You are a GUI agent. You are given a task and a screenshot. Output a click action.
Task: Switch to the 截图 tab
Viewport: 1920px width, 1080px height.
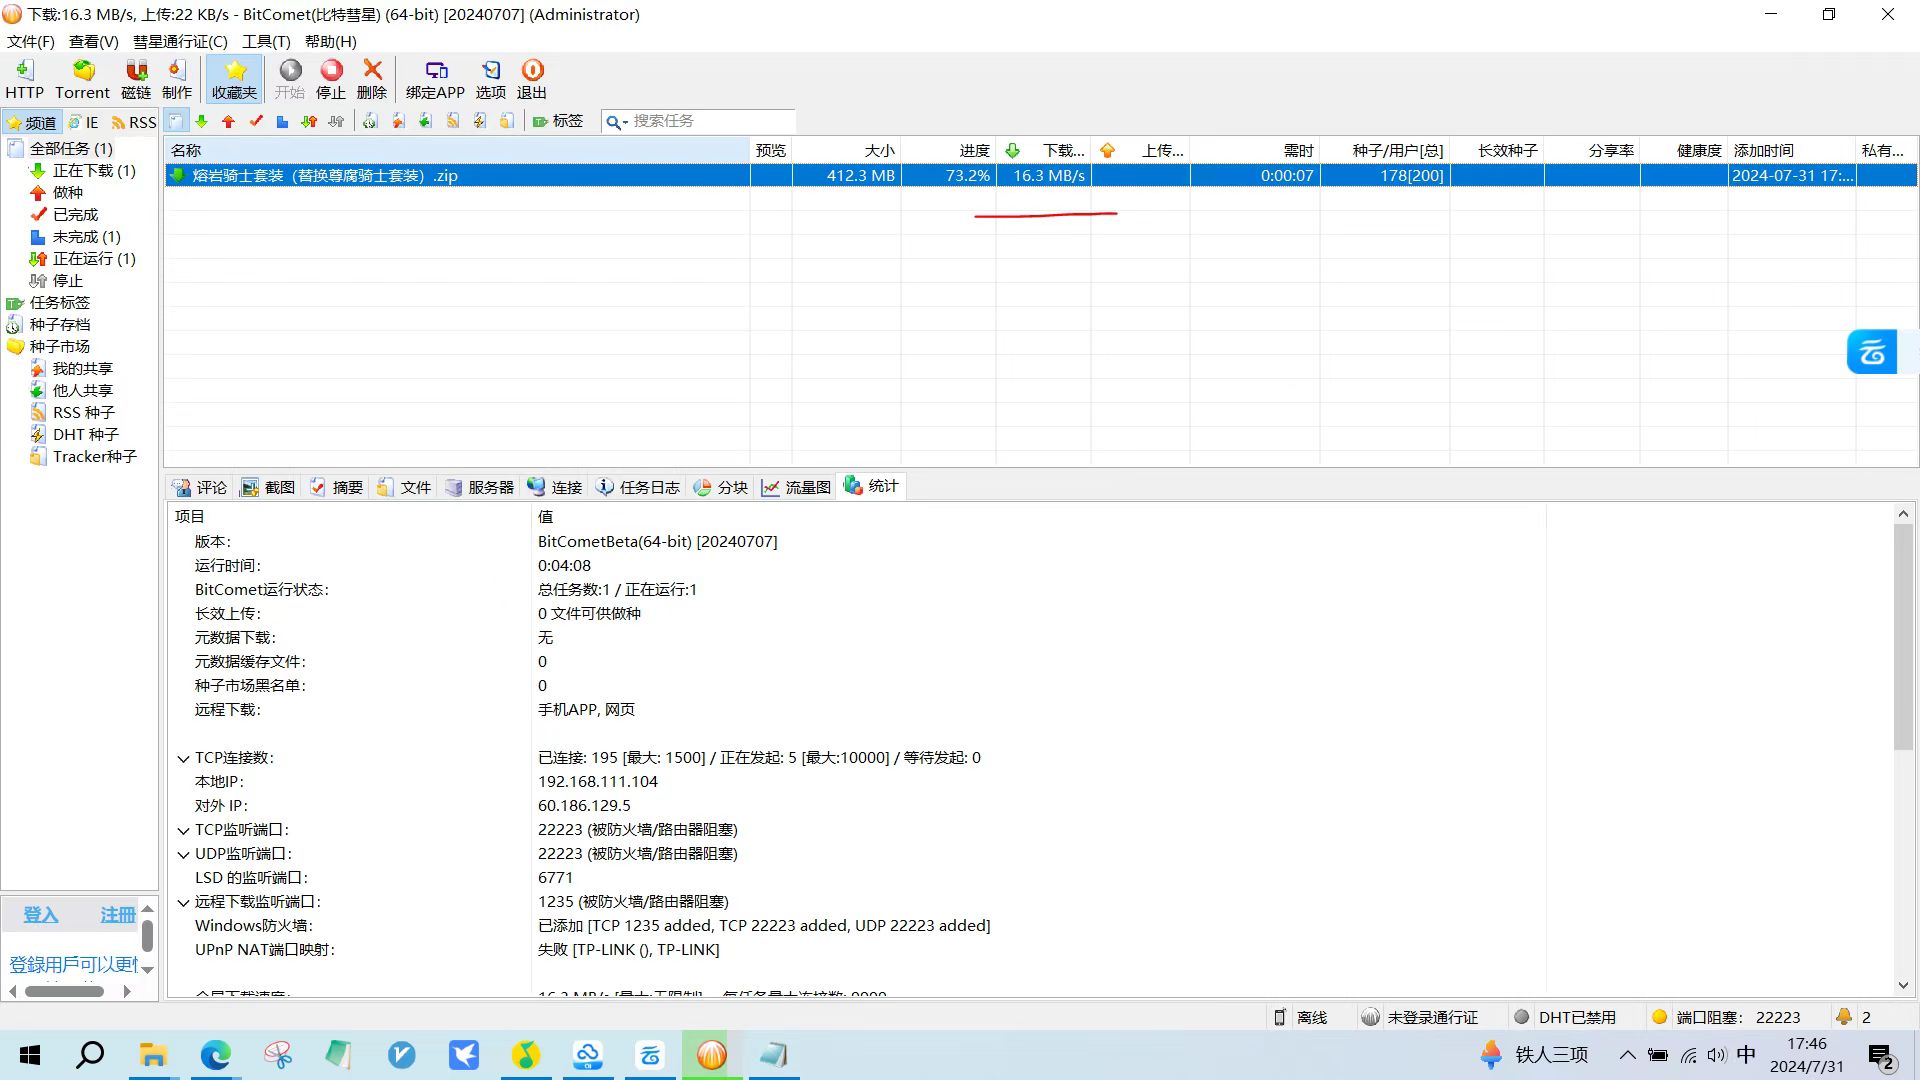click(x=268, y=487)
